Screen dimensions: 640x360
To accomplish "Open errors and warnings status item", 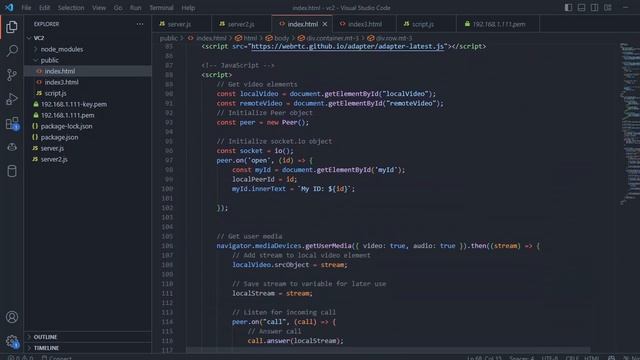I will pyautogui.click(x=20, y=358).
